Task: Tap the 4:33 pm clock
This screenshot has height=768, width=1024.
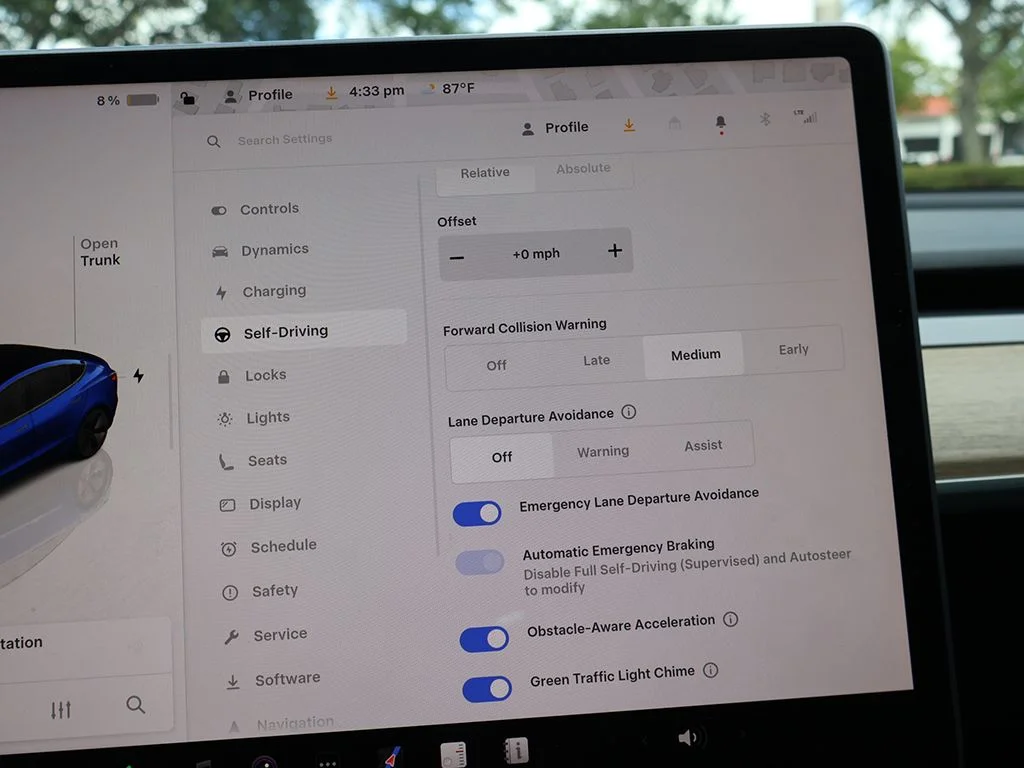Action: [376, 91]
